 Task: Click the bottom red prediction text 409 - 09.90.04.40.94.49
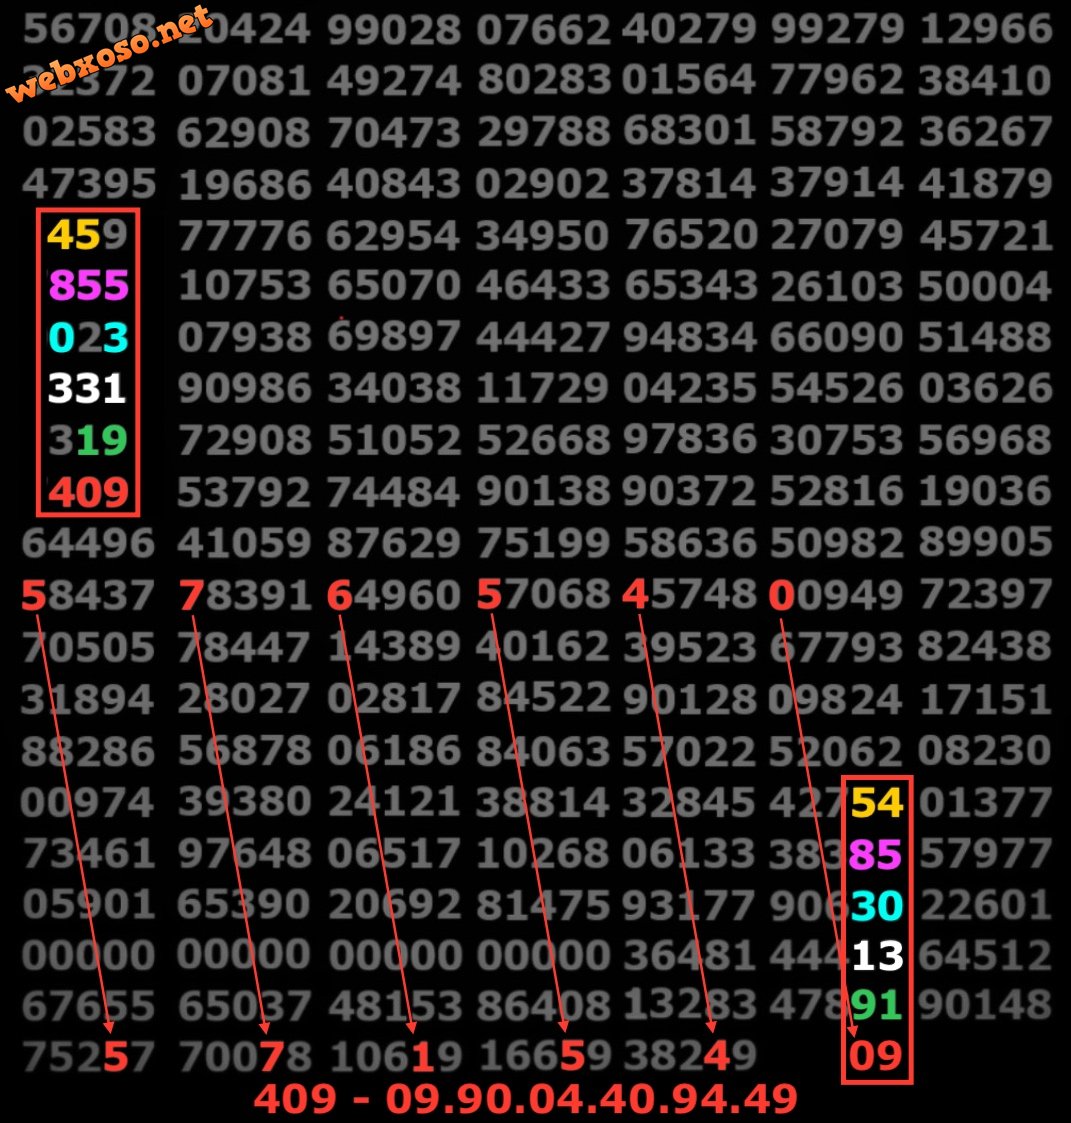526,1099
